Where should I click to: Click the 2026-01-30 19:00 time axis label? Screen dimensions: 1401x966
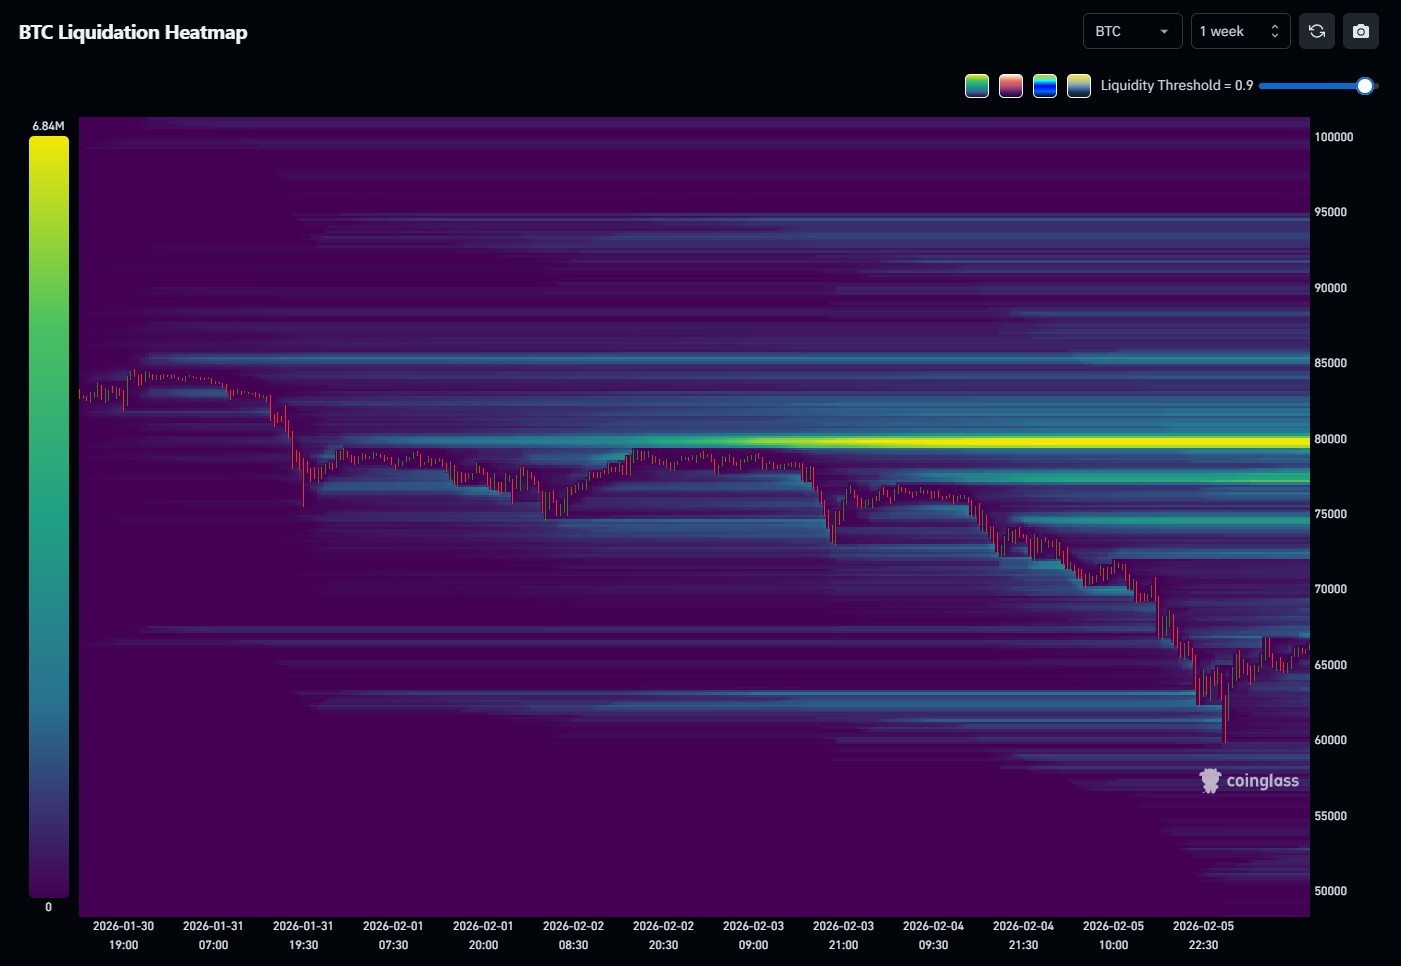[x=124, y=935]
